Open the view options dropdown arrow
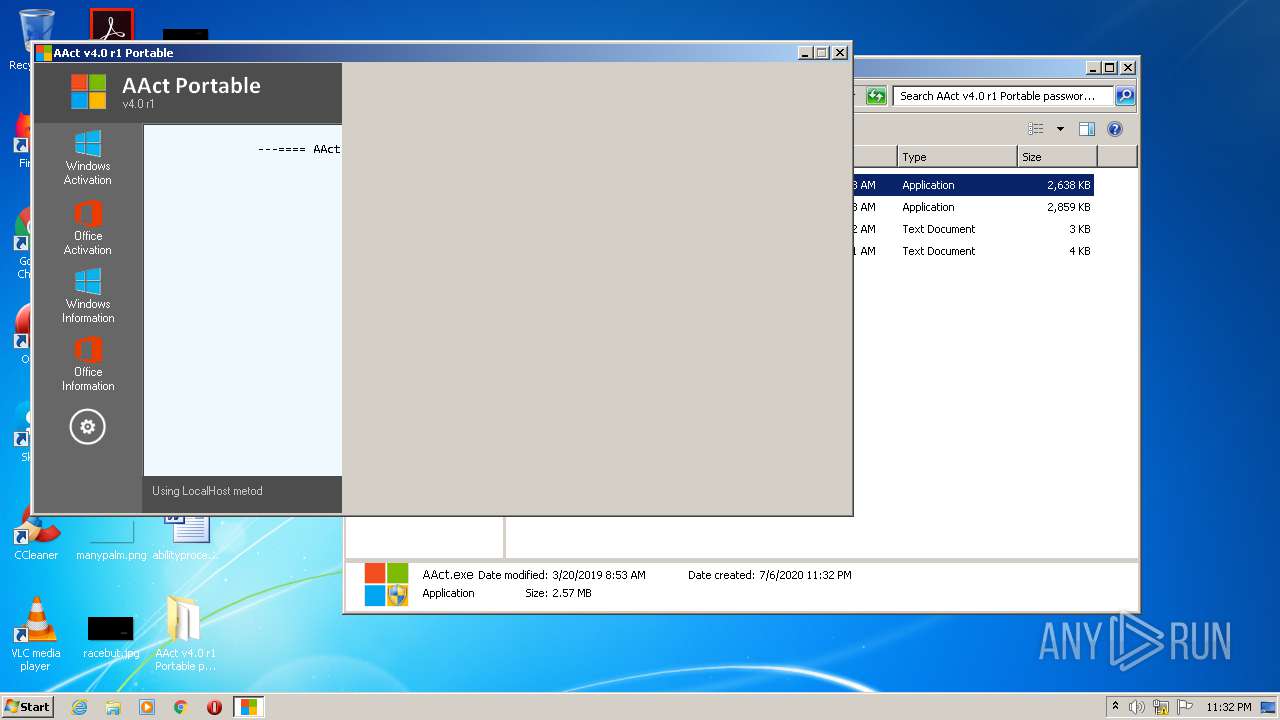This screenshot has height=720, width=1280. pyautogui.click(x=1060, y=129)
